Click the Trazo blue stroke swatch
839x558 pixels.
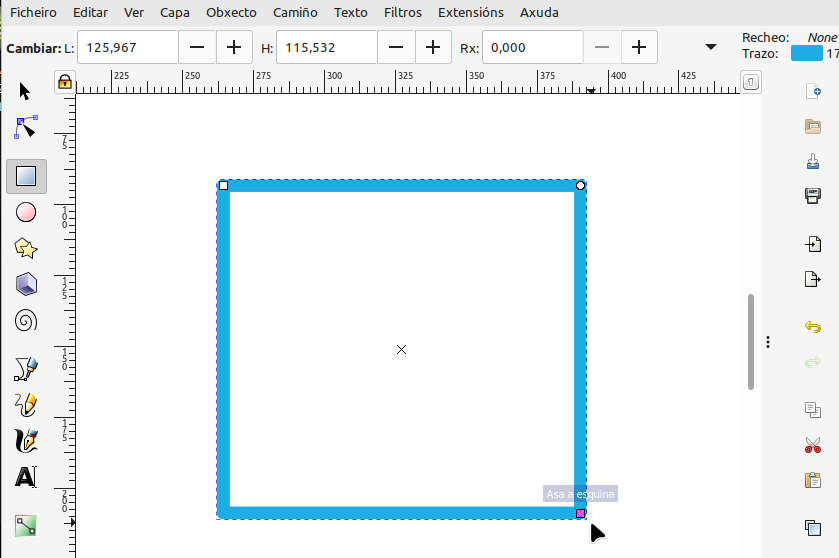coord(806,53)
